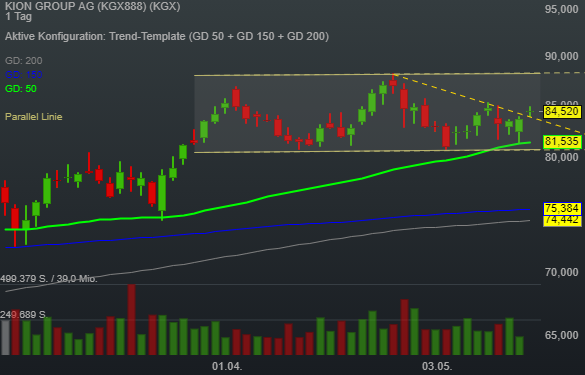Click the 01.04. date axis label
Image resolution: width=585 pixels, height=375 pixels.
point(227,366)
